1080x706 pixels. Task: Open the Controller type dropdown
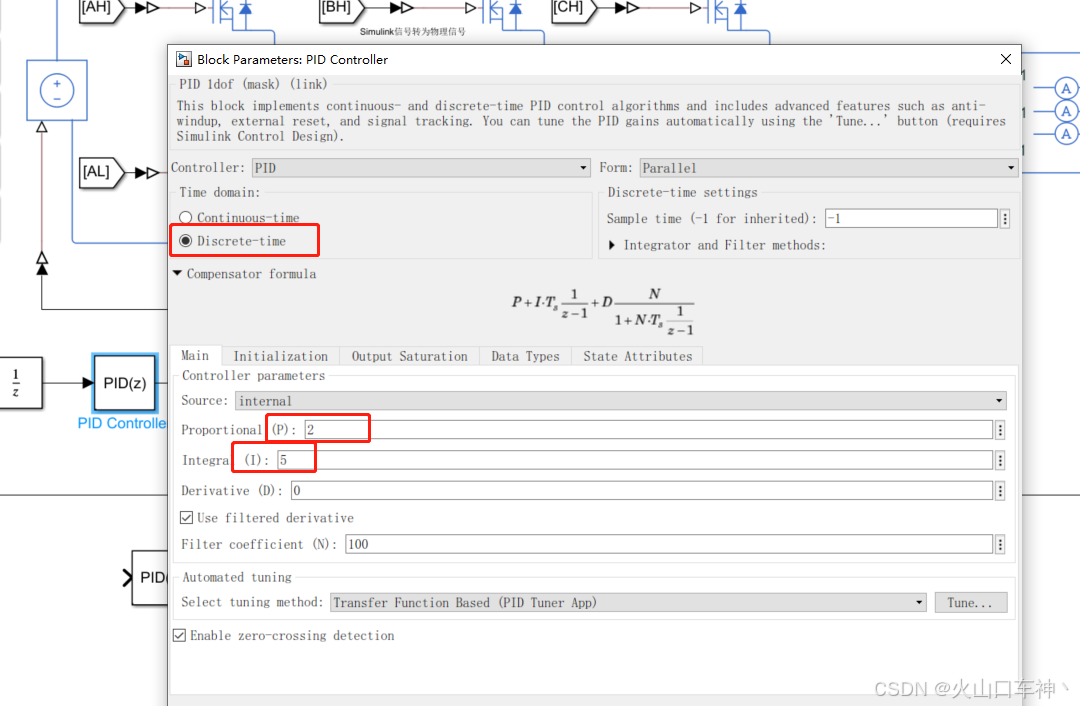[x=421, y=168]
